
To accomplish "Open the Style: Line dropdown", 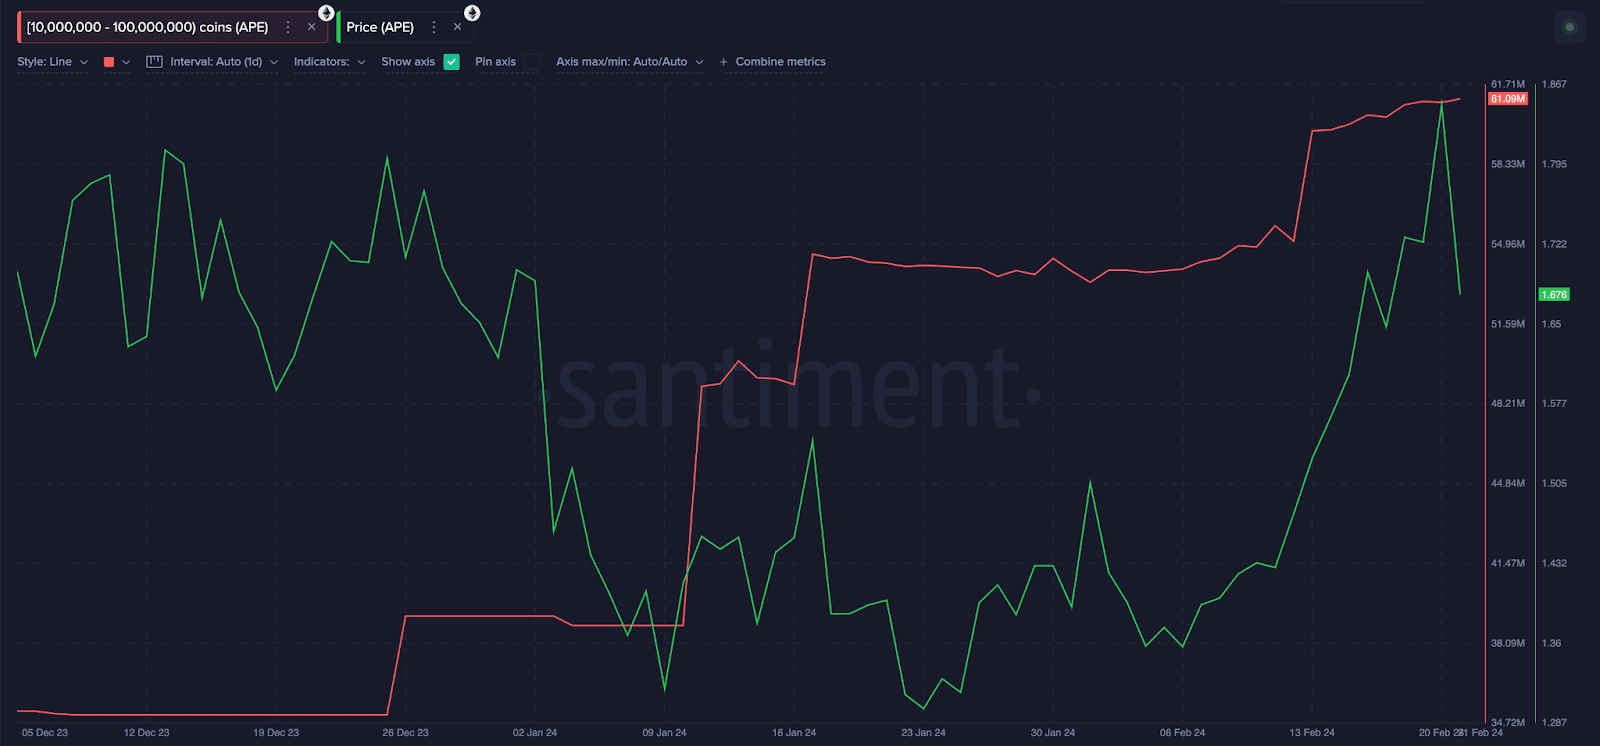I will pos(53,62).
